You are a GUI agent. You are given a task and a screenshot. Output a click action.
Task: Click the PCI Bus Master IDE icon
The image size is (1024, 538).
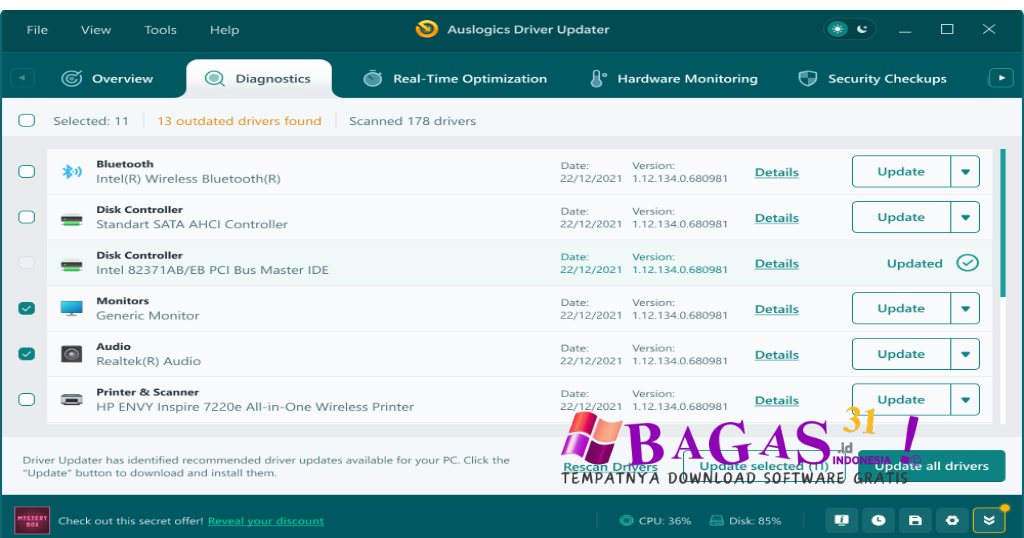[71, 266]
